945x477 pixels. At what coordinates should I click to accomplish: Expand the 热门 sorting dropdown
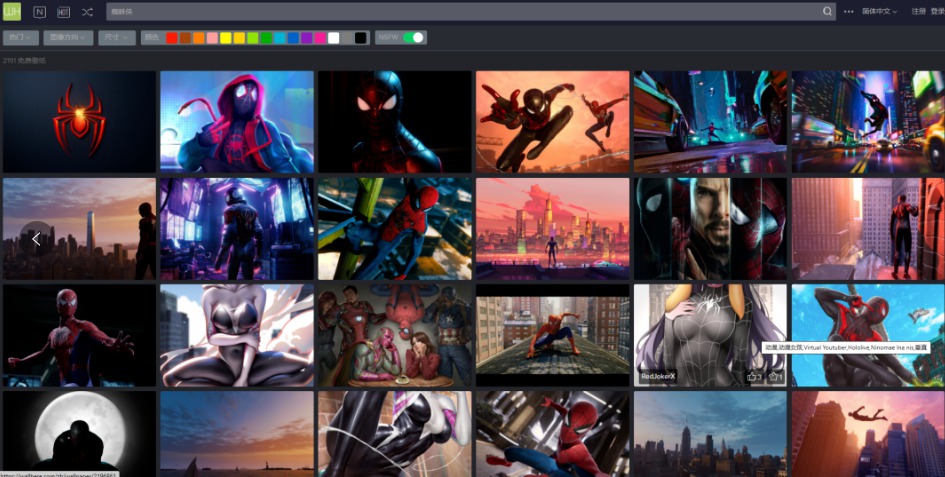[20, 38]
